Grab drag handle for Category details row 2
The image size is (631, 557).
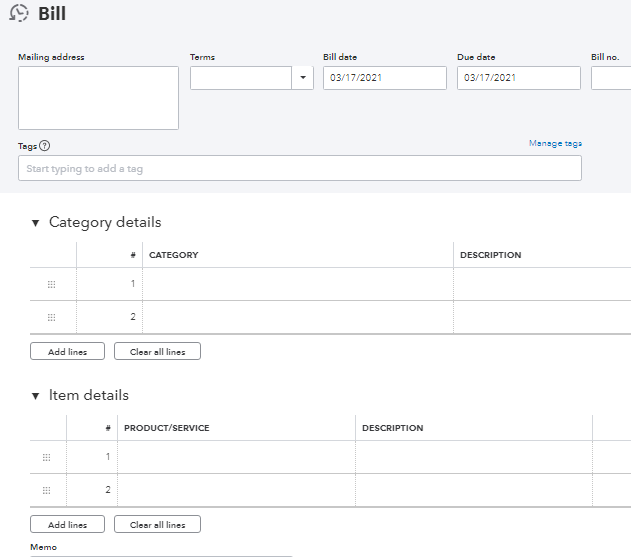tap(51, 317)
